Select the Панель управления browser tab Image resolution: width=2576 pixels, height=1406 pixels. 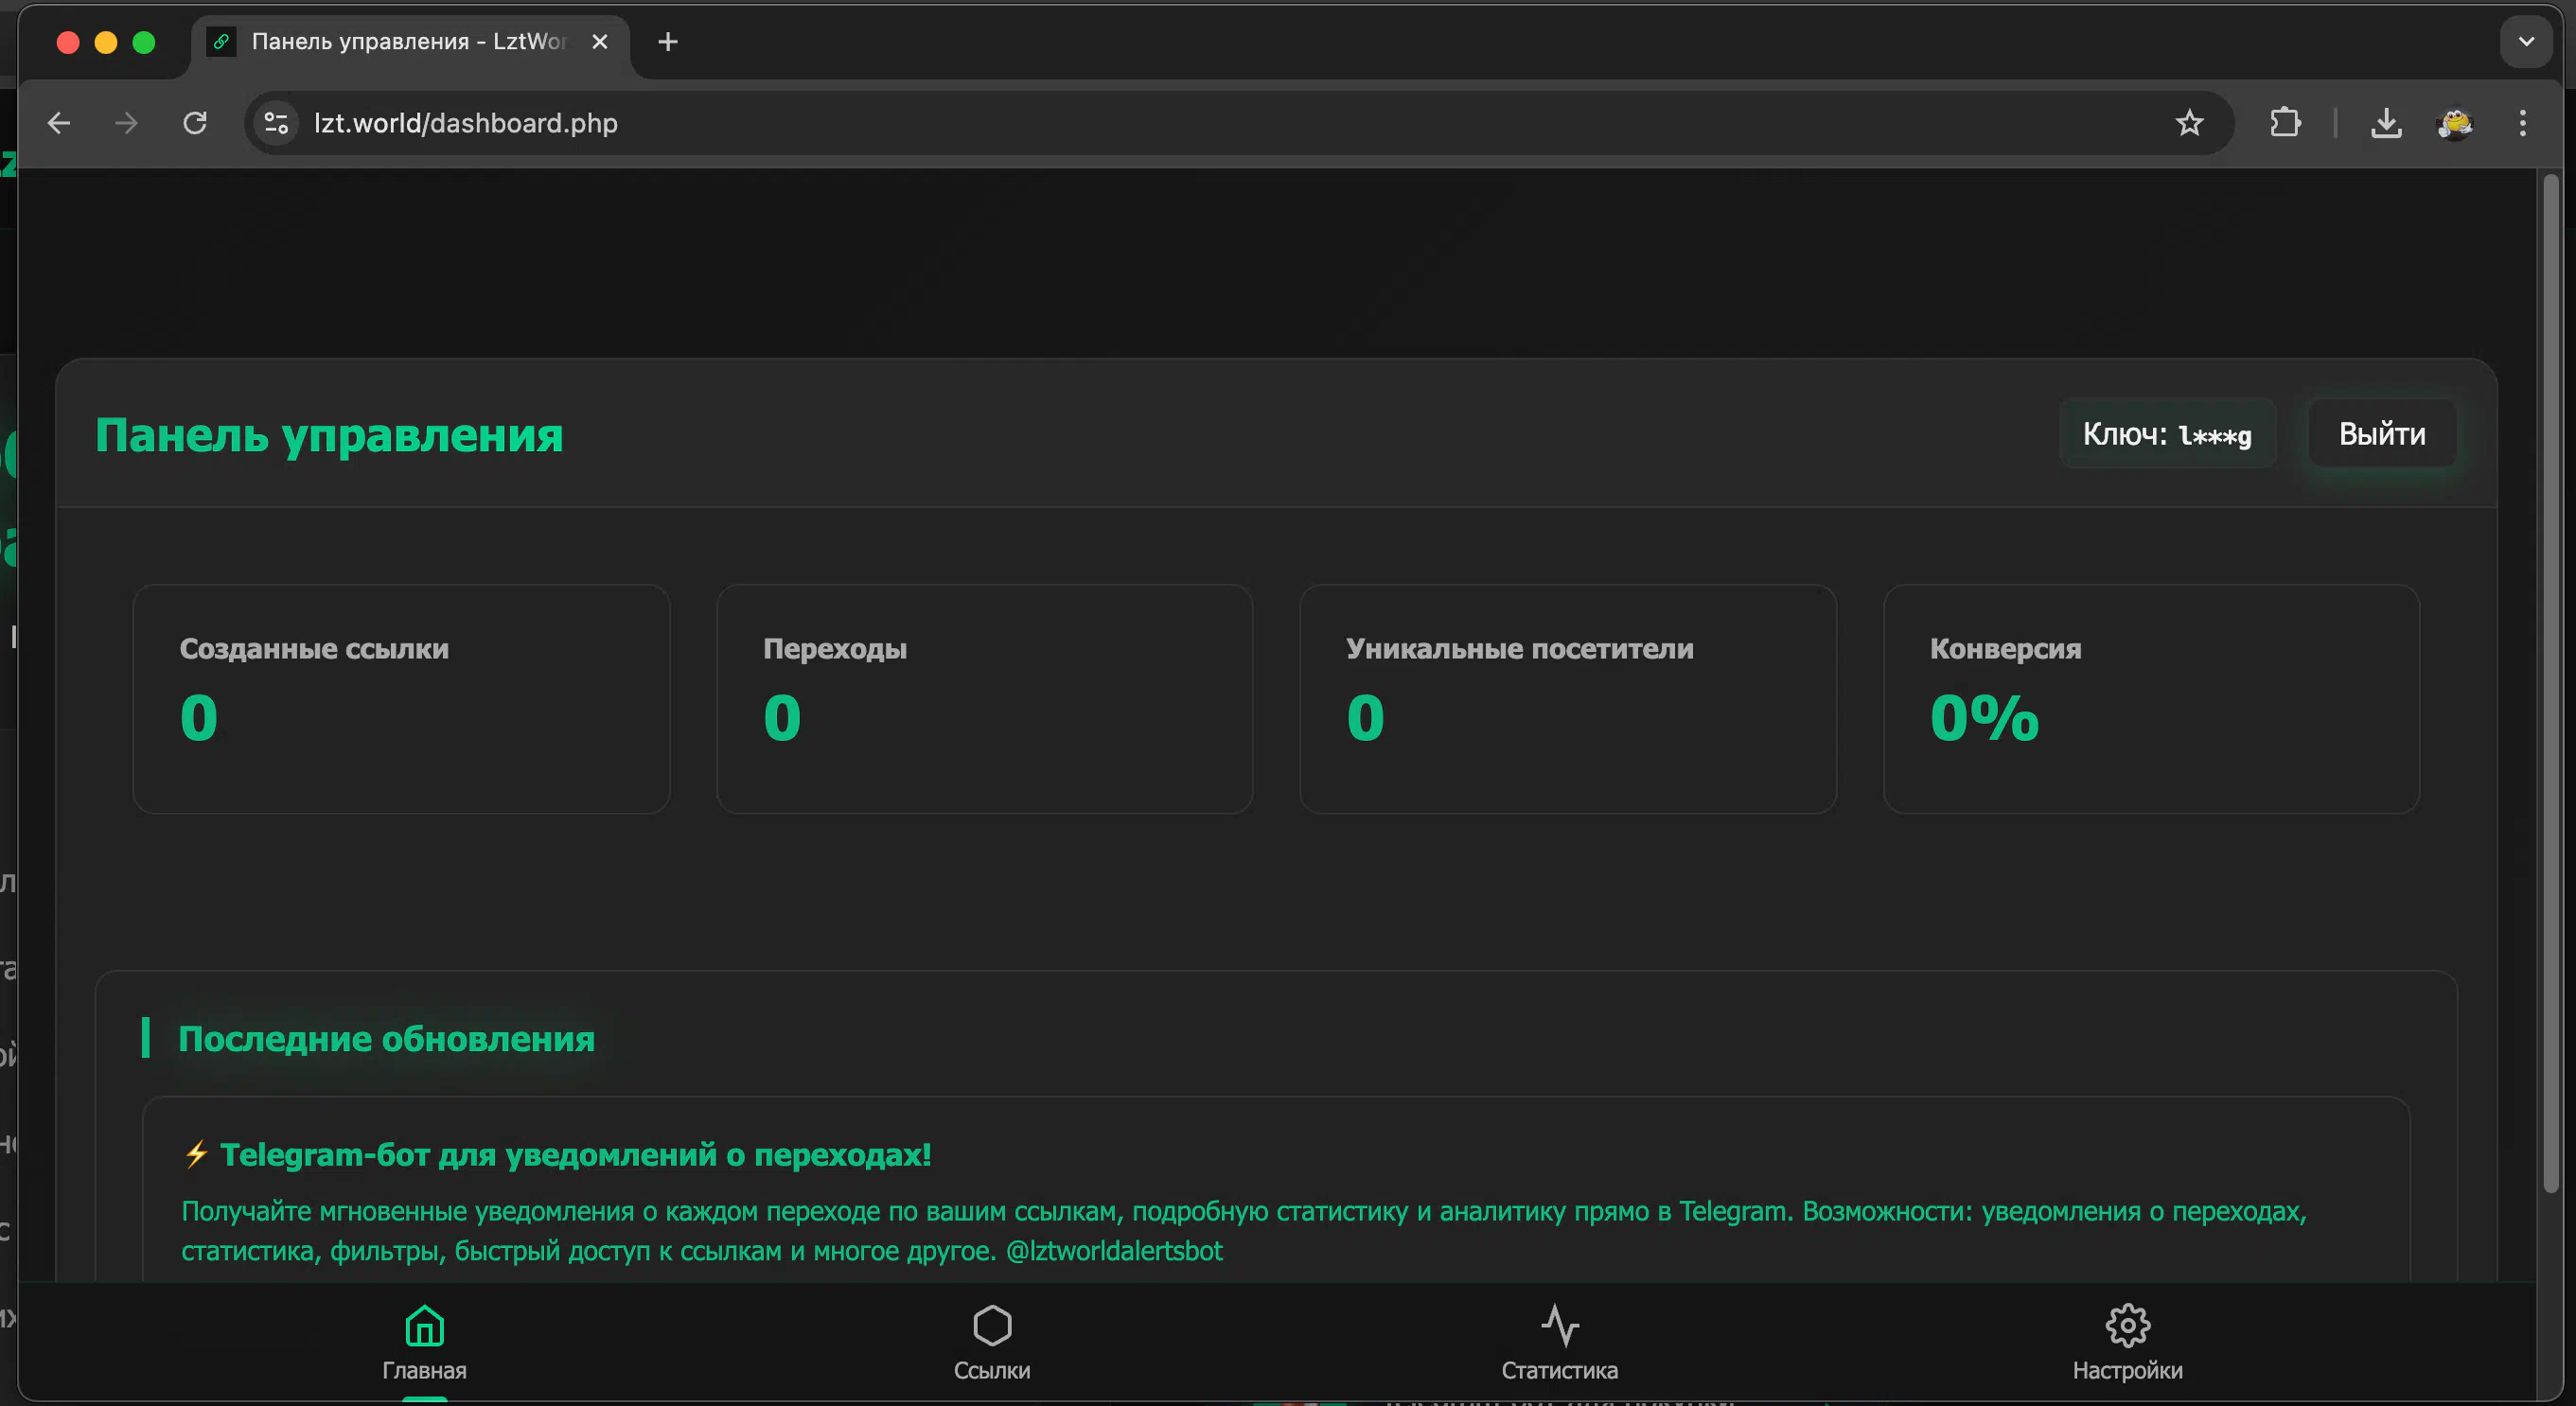[x=409, y=41]
